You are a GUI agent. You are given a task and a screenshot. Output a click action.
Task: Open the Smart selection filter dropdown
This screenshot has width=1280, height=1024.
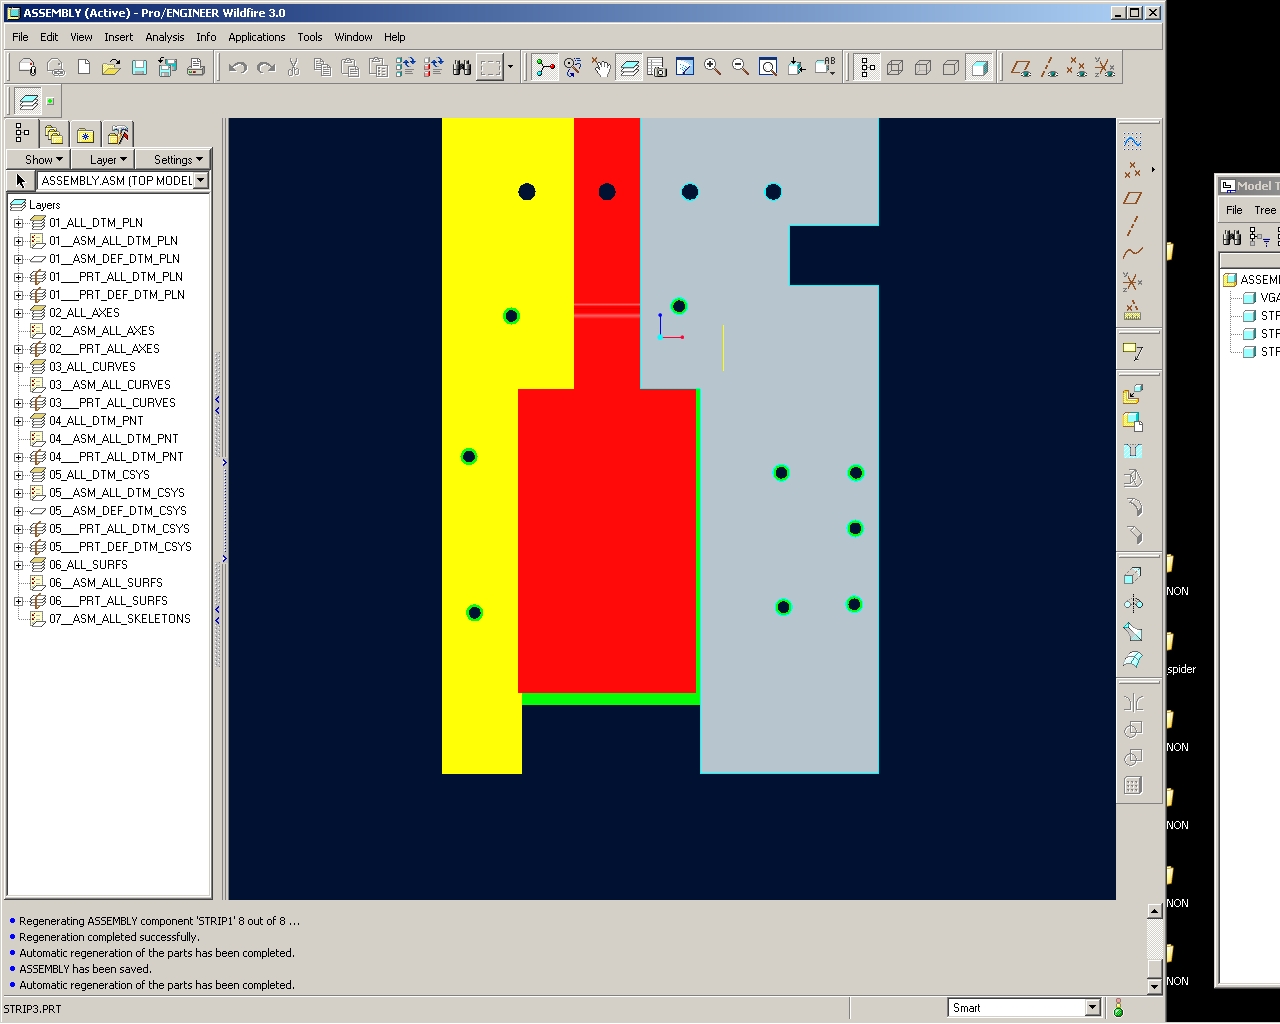pyautogui.click(x=1092, y=1008)
